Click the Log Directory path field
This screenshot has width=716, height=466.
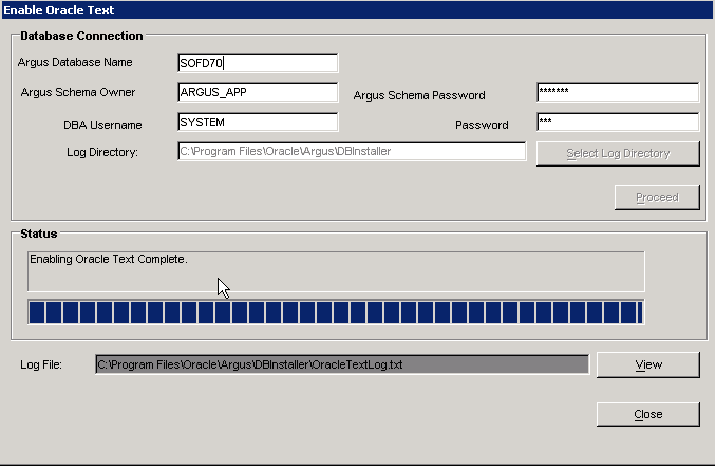(352, 151)
